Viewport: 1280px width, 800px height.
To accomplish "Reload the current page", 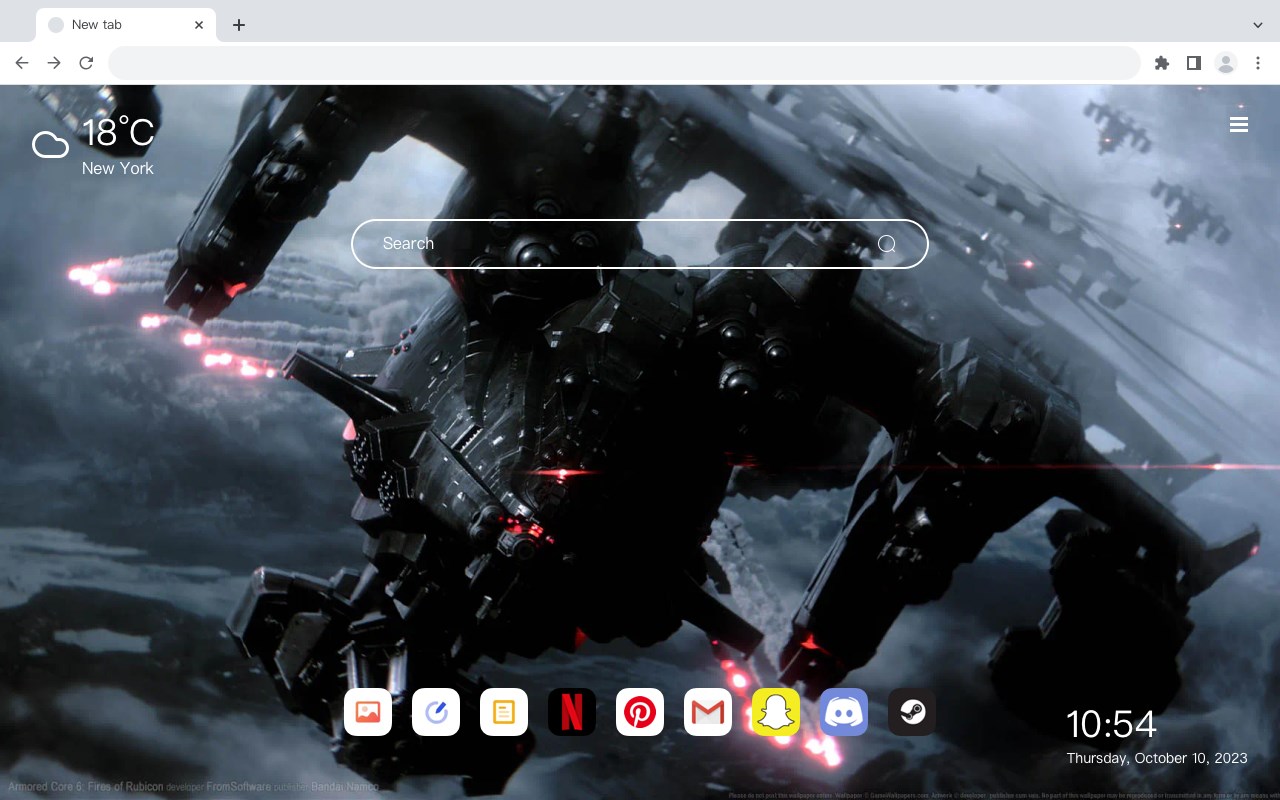I will [86, 63].
